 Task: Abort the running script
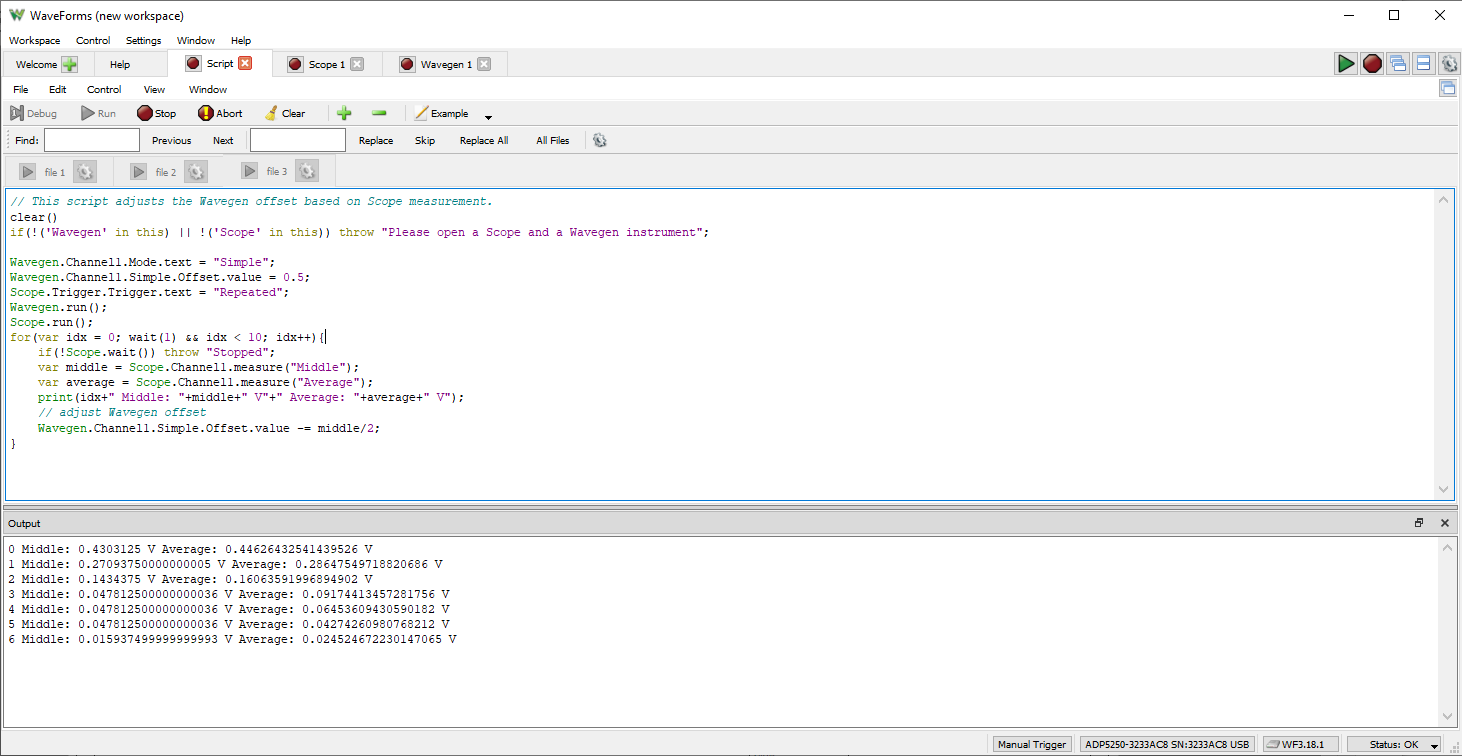tap(220, 113)
